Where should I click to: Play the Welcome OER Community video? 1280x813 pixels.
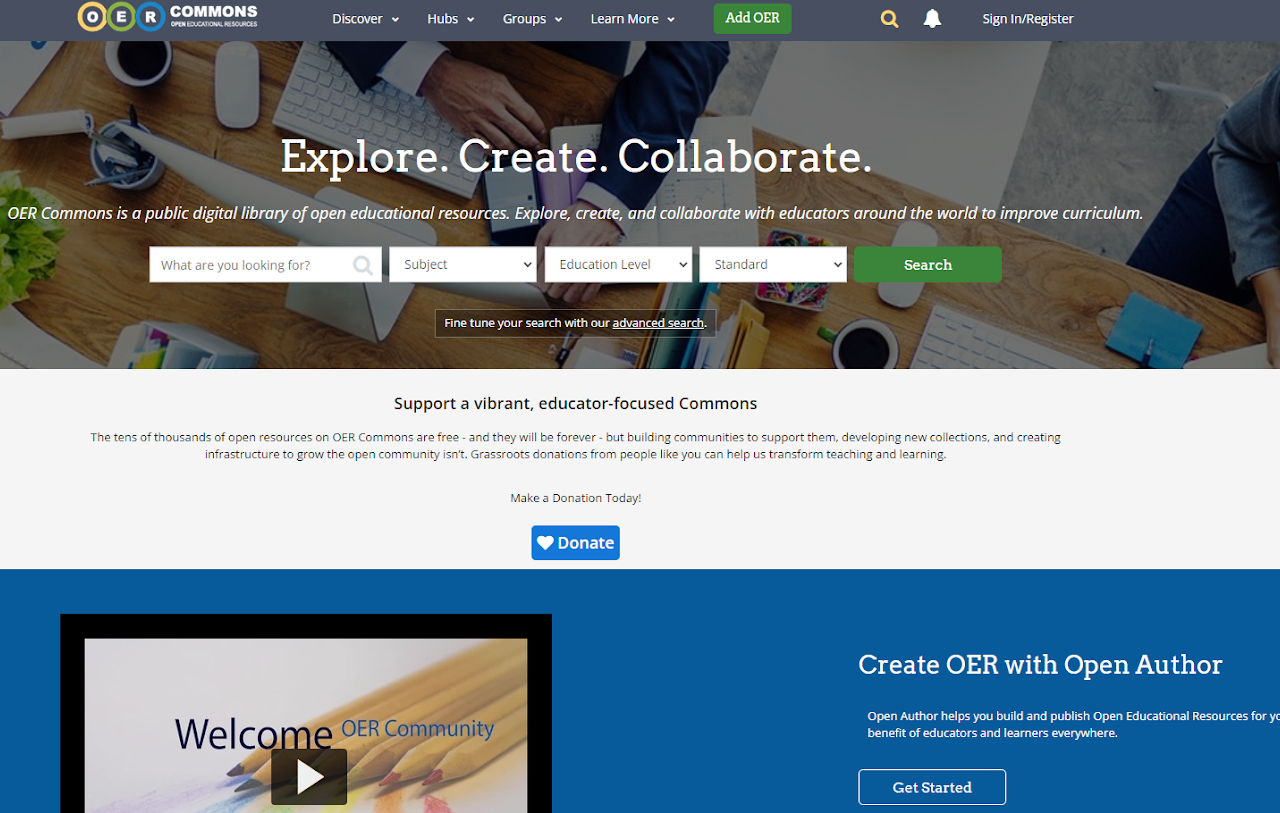pyautogui.click(x=309, y=777)
